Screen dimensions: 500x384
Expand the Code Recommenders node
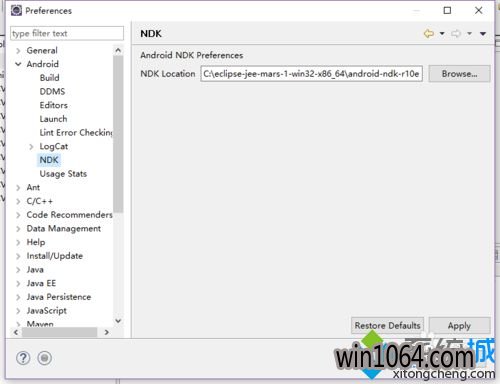(18, 215)
